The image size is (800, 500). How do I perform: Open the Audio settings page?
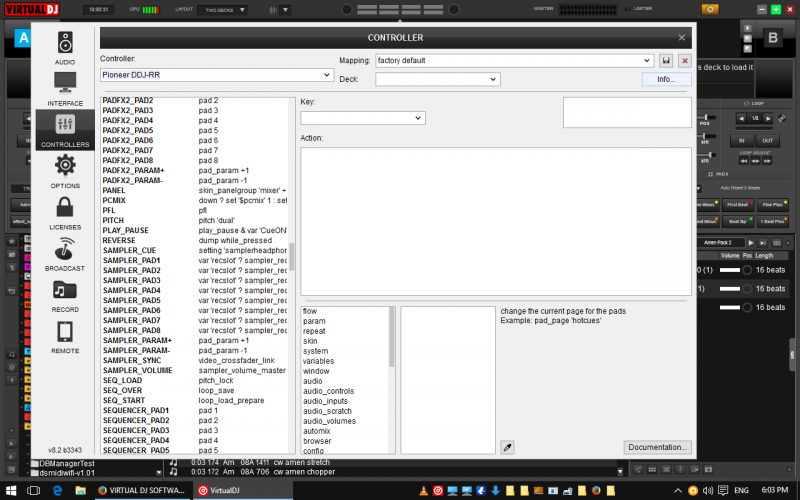coord(65,48)
